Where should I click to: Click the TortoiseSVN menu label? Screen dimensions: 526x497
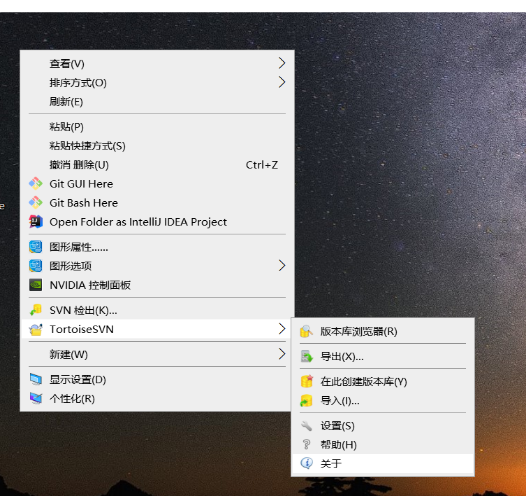coord(82,329)
